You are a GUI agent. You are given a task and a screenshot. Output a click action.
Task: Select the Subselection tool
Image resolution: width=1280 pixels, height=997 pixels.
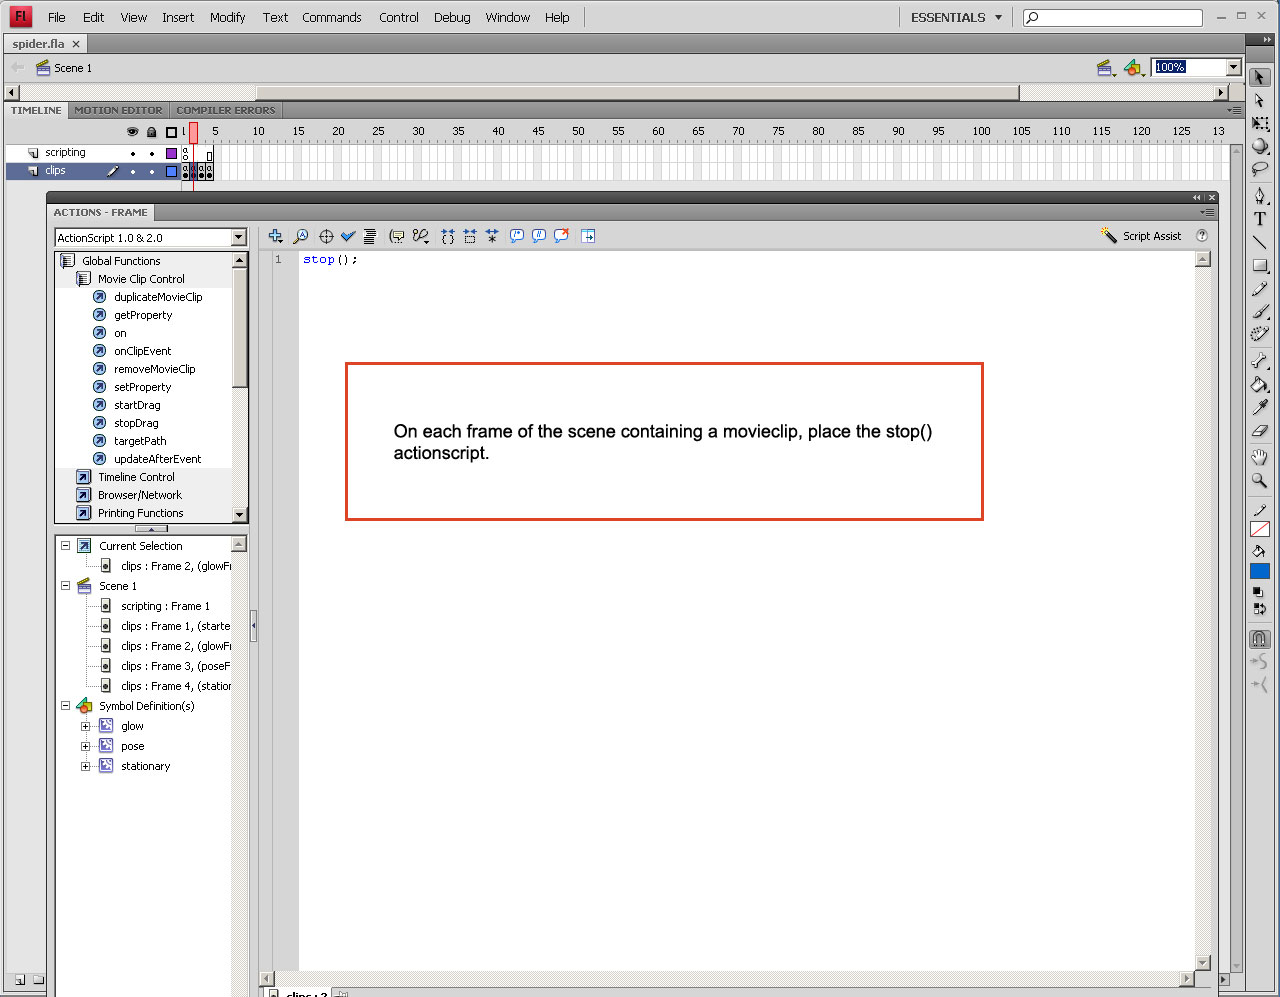tap(1260, 101)
